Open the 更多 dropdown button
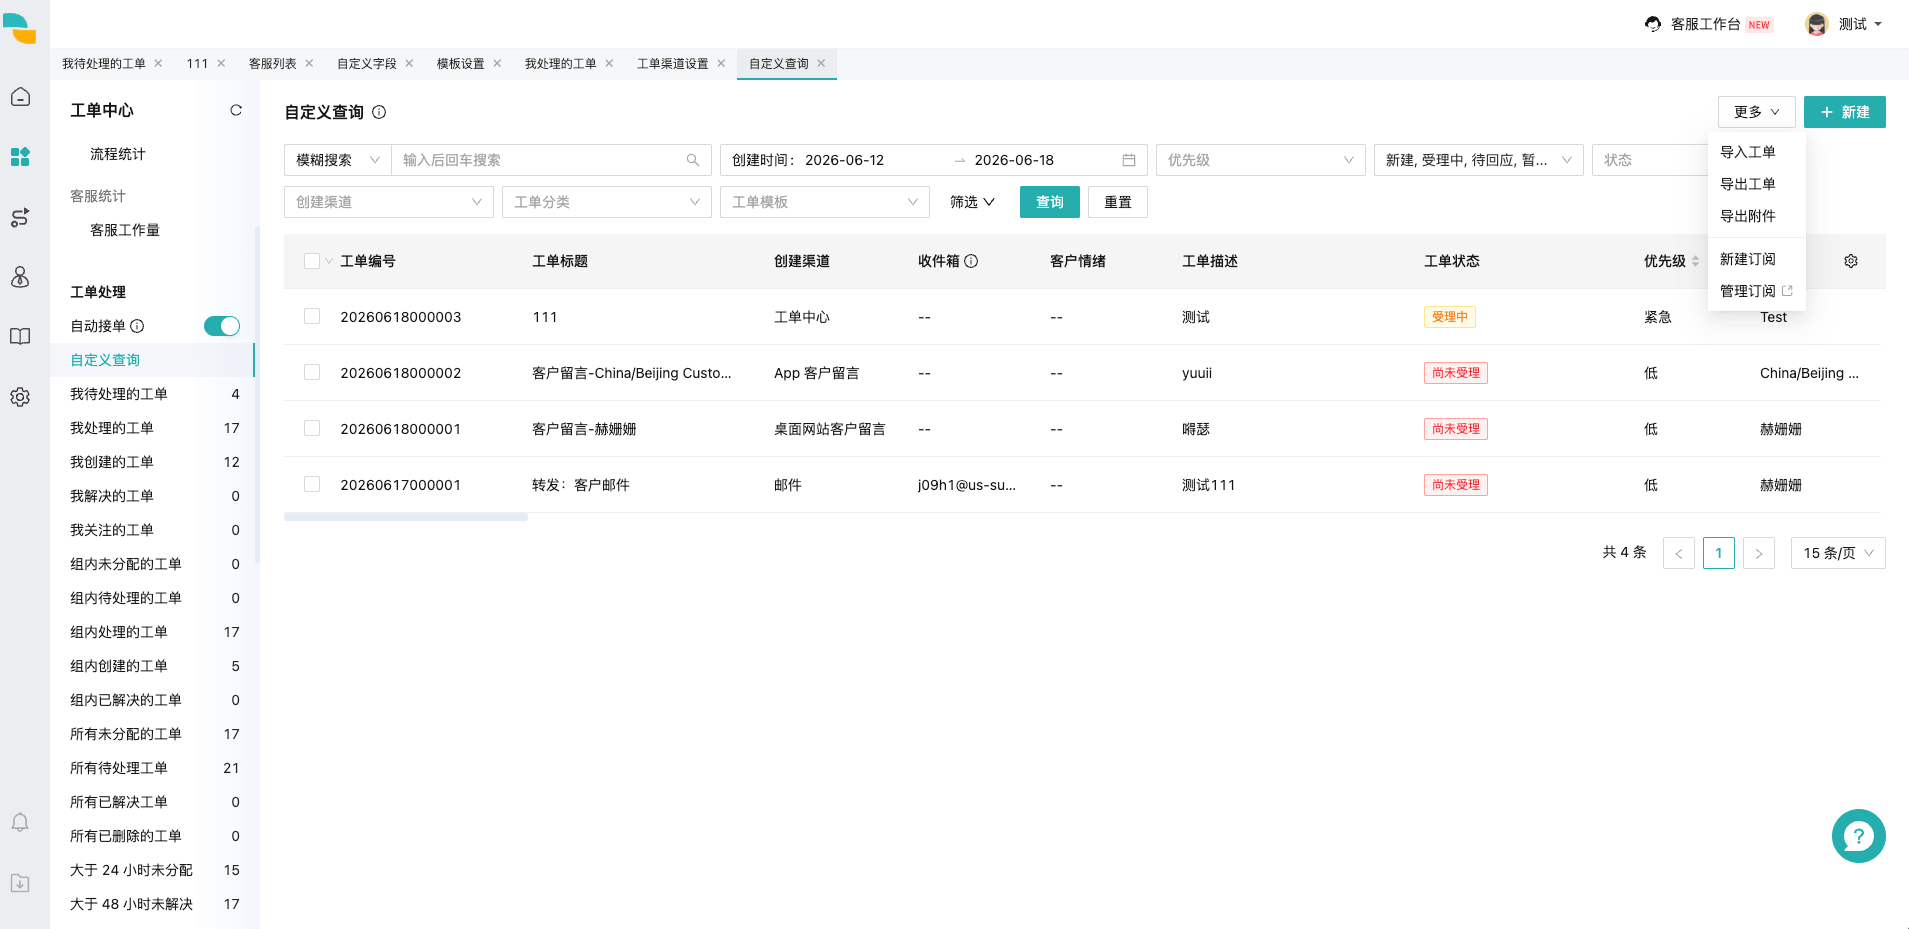Image resolution: width=1909 pixels, height=929 pixels. pyautogui.click(x=1756, y=112)
